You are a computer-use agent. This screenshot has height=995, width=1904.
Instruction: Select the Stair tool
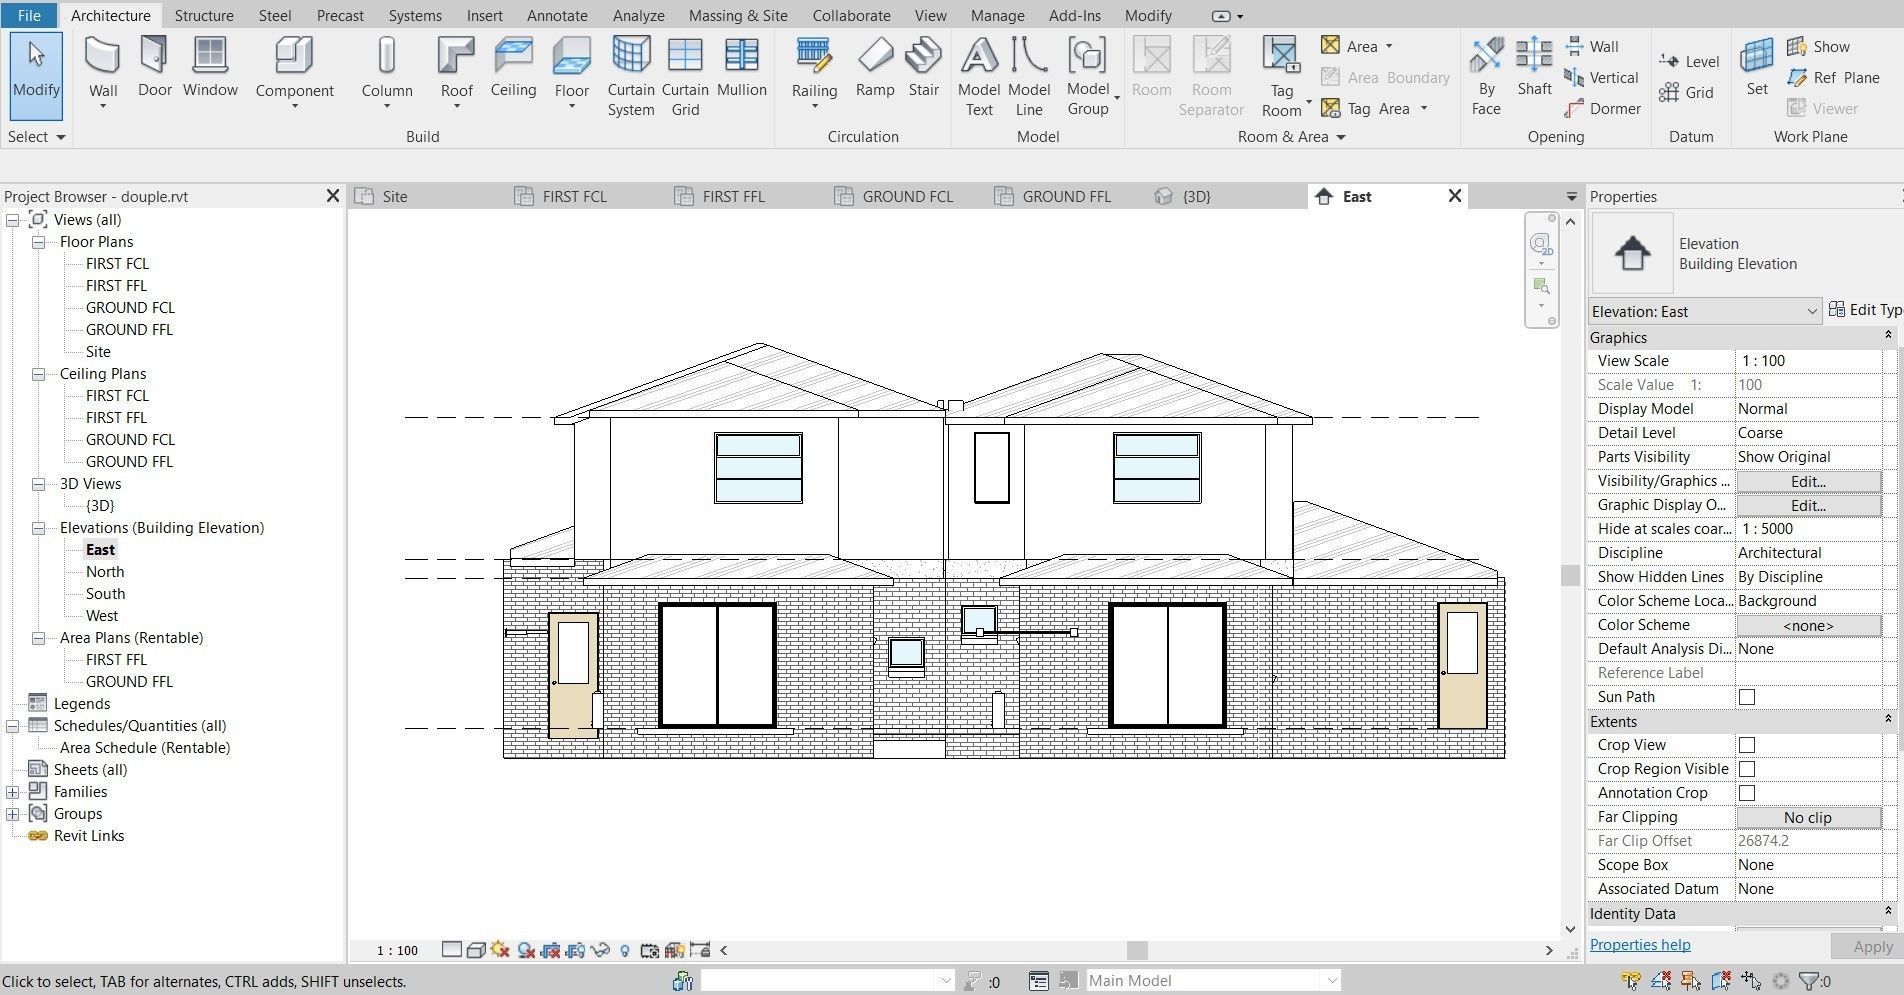click(923, 68)
